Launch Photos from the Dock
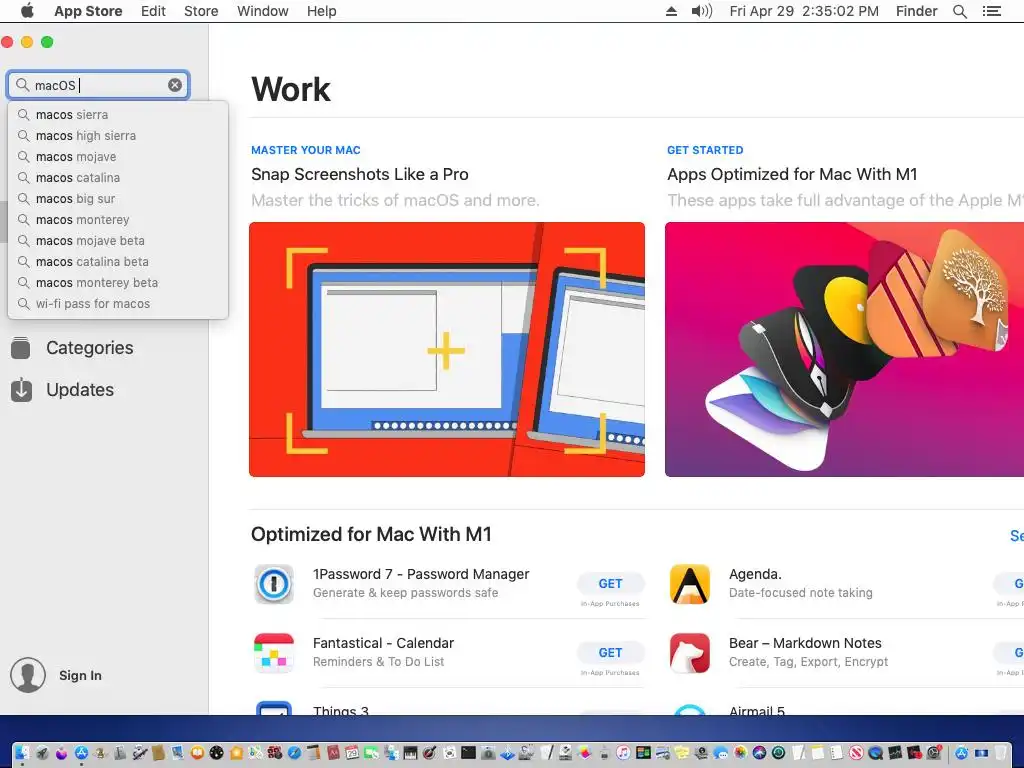1024x768 pixels. click(x=741, y=753)
